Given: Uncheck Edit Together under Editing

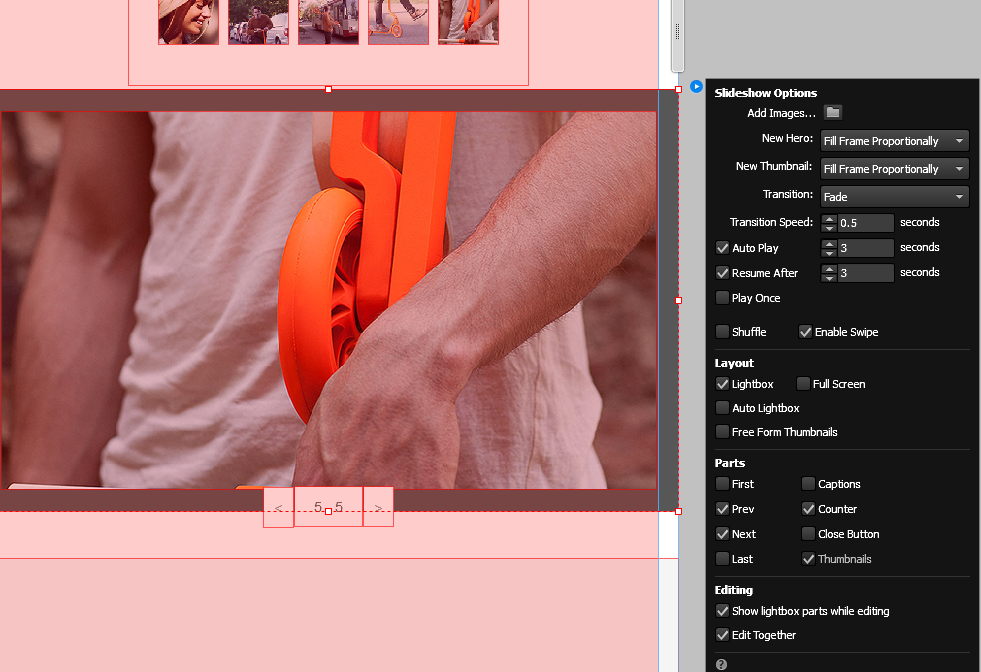Looking at the screenshot, I should (722, 634).
